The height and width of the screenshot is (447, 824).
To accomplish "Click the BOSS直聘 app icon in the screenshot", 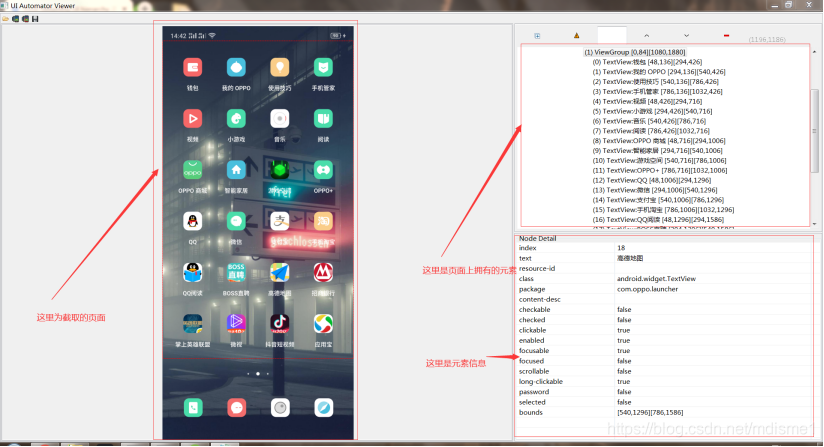I will (236, 273).
